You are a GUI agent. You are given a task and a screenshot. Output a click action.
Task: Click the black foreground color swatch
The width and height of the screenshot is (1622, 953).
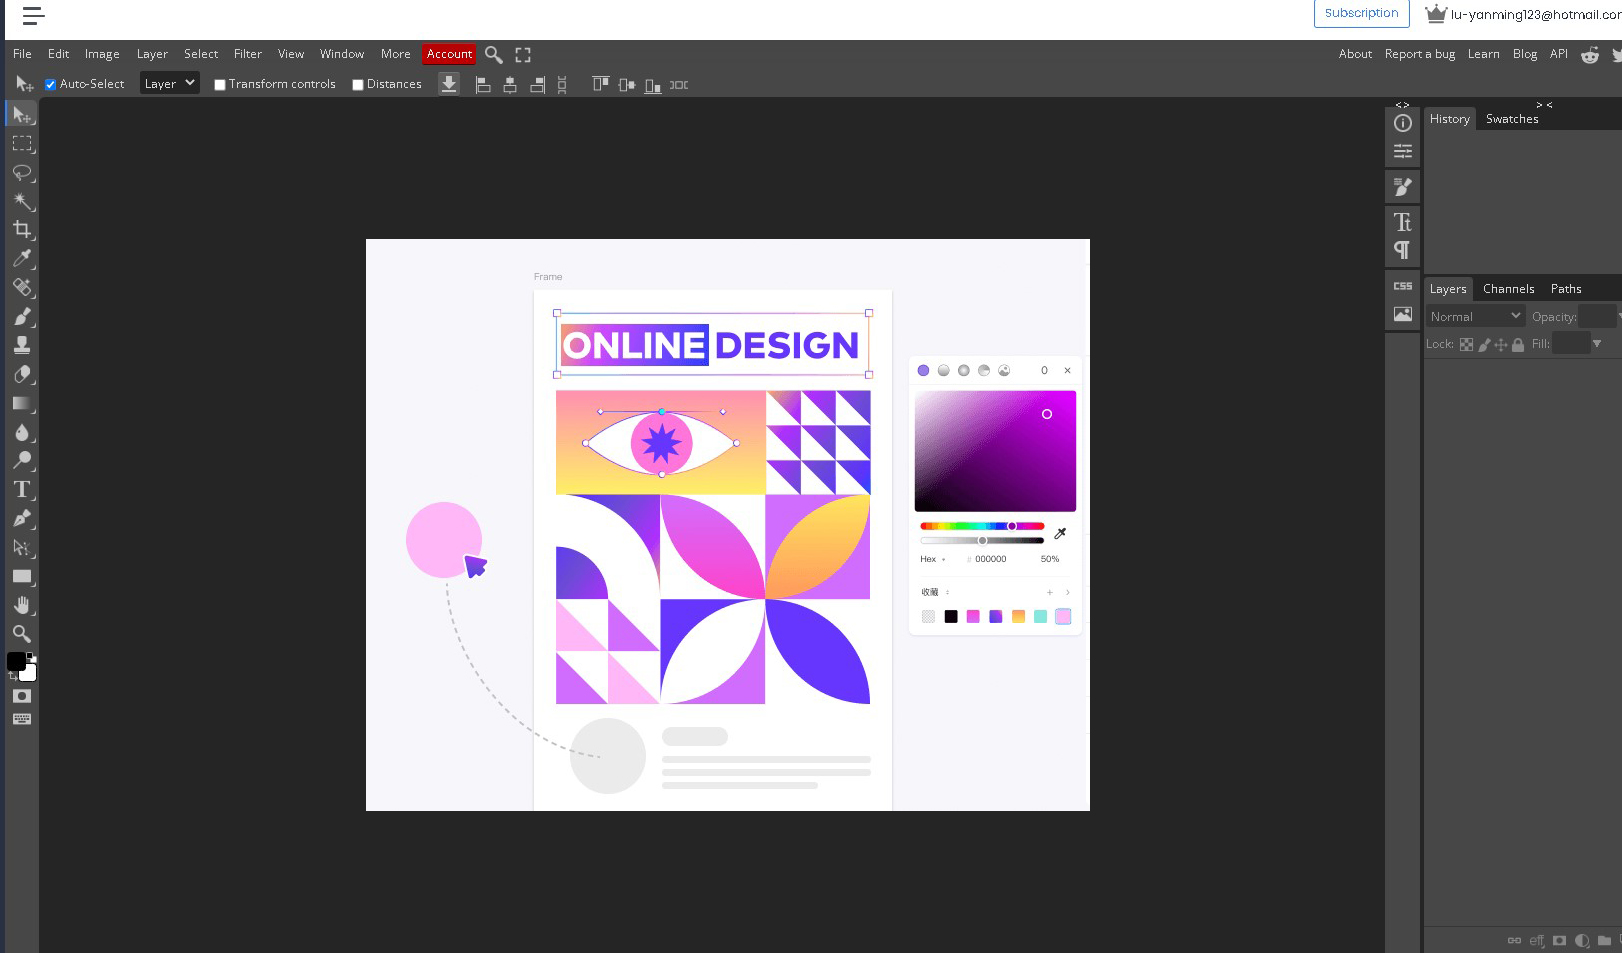[16, 661]
